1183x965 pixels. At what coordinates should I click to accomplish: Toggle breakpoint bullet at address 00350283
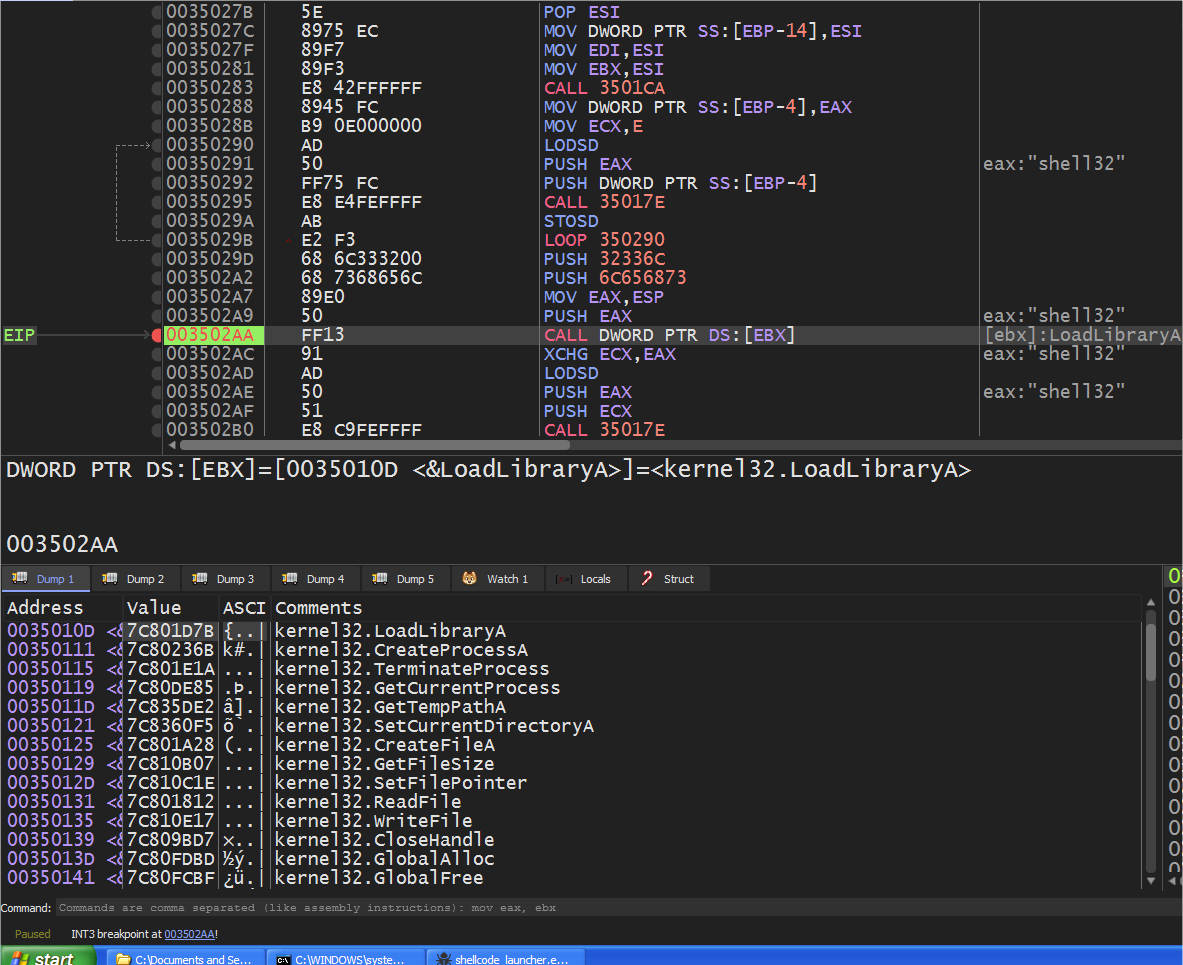click(156, 88)
